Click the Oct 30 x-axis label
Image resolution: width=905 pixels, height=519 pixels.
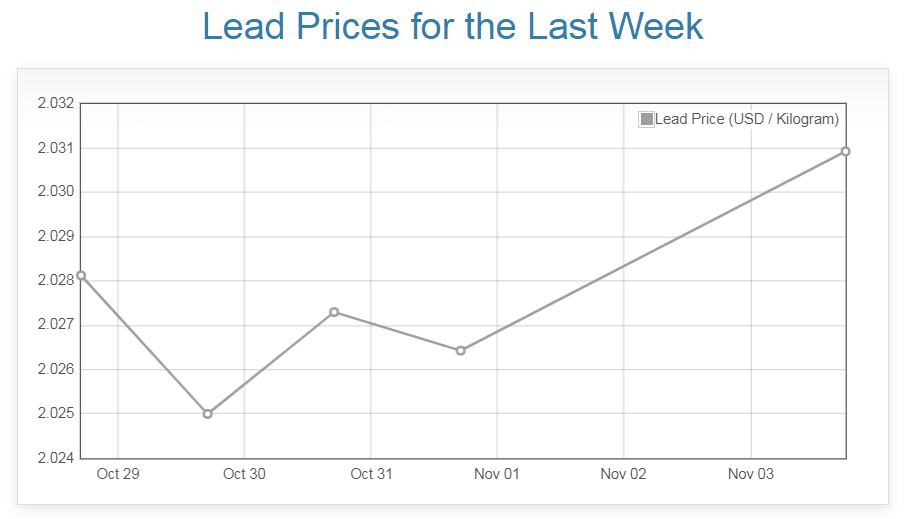click(x=244, y=474)
